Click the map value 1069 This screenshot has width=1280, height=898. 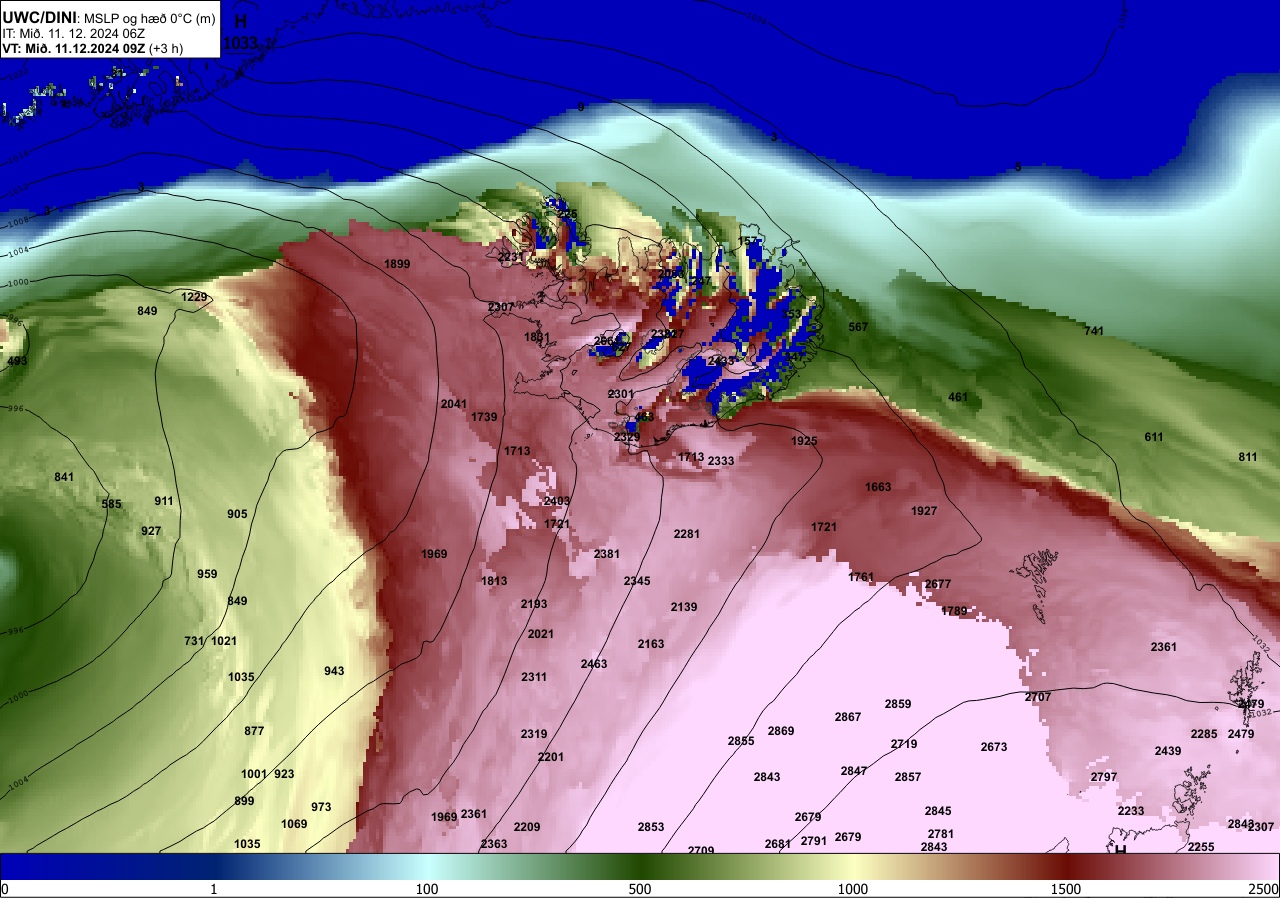(x=294, y=824)
